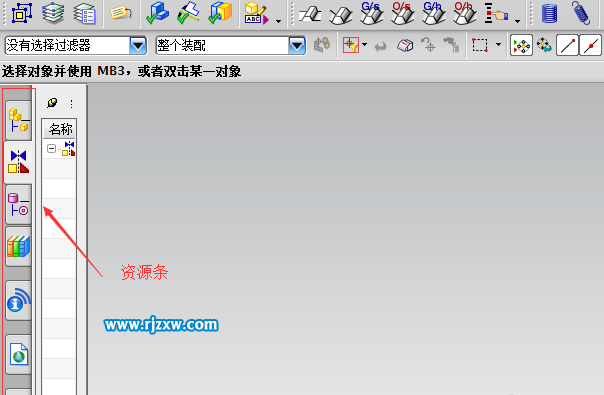The image size is (604, 395).
Task: Click the upright blue coil spring icon
Action: coord(550,13)
